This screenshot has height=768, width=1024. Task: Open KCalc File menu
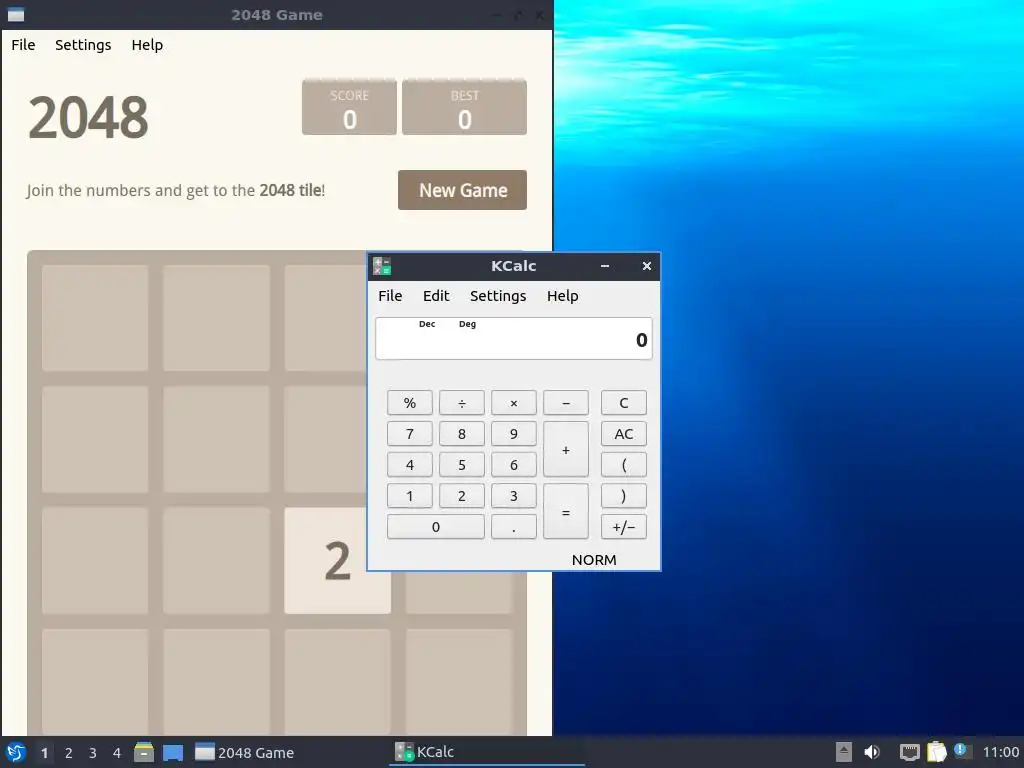coord(390,296)
